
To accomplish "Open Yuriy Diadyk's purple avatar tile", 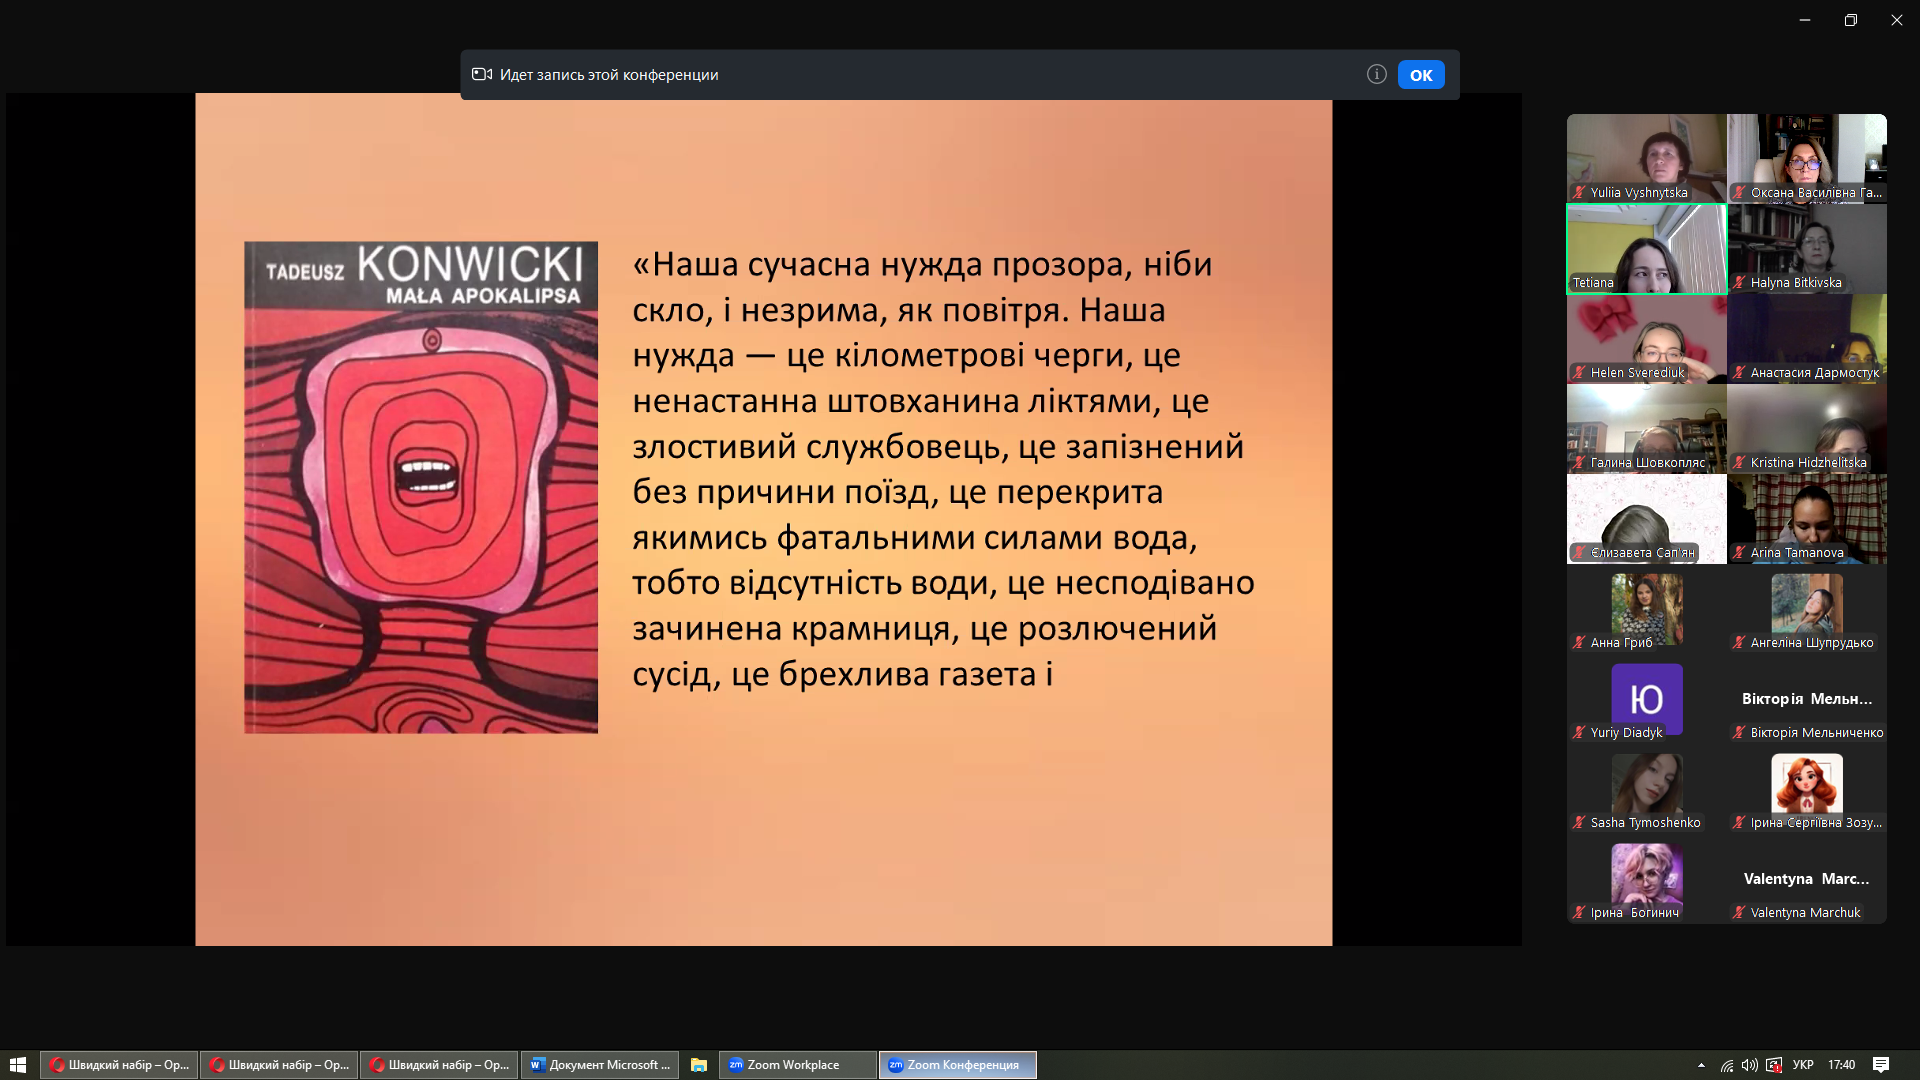I will click(x=1646, y=698).
